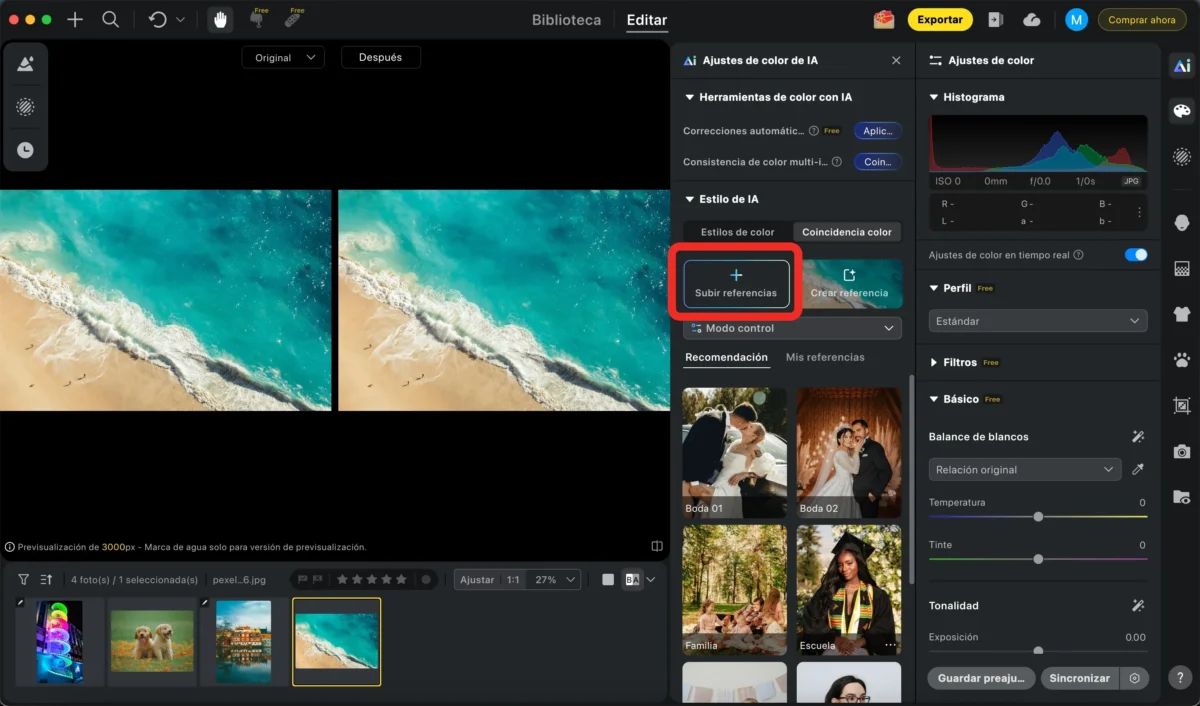Toggle real-time color adjustments switch
Screen dimensions: 1200x706
[1136, 255]
